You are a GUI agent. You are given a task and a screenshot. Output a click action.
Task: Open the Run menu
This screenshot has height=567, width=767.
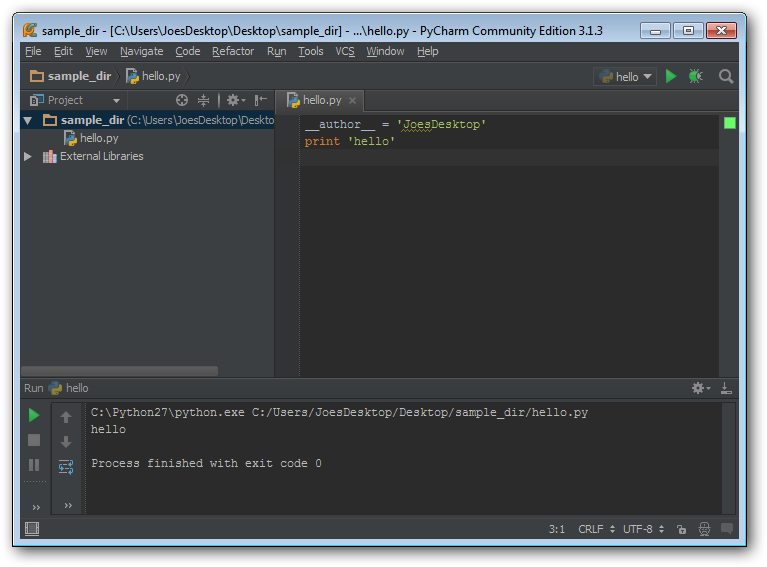[276, 51]
